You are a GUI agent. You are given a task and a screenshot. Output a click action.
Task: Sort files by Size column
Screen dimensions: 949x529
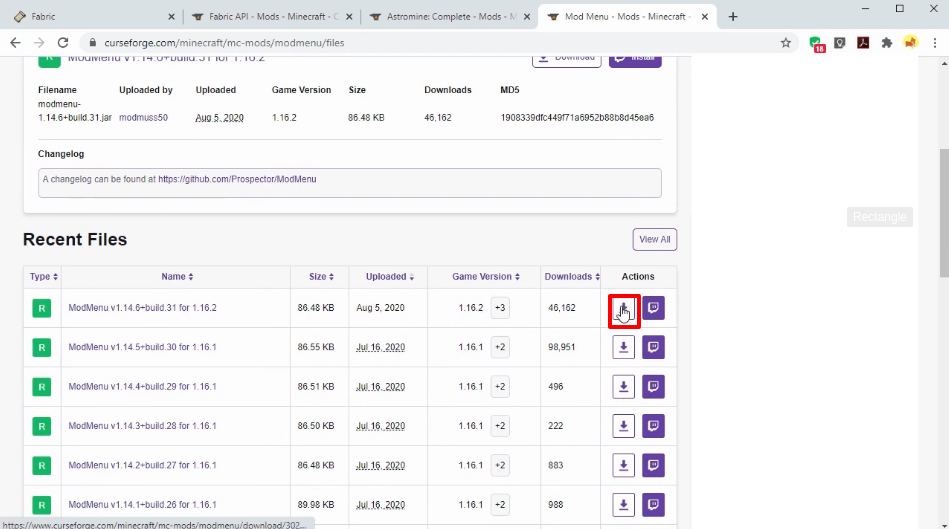(321, 277)
